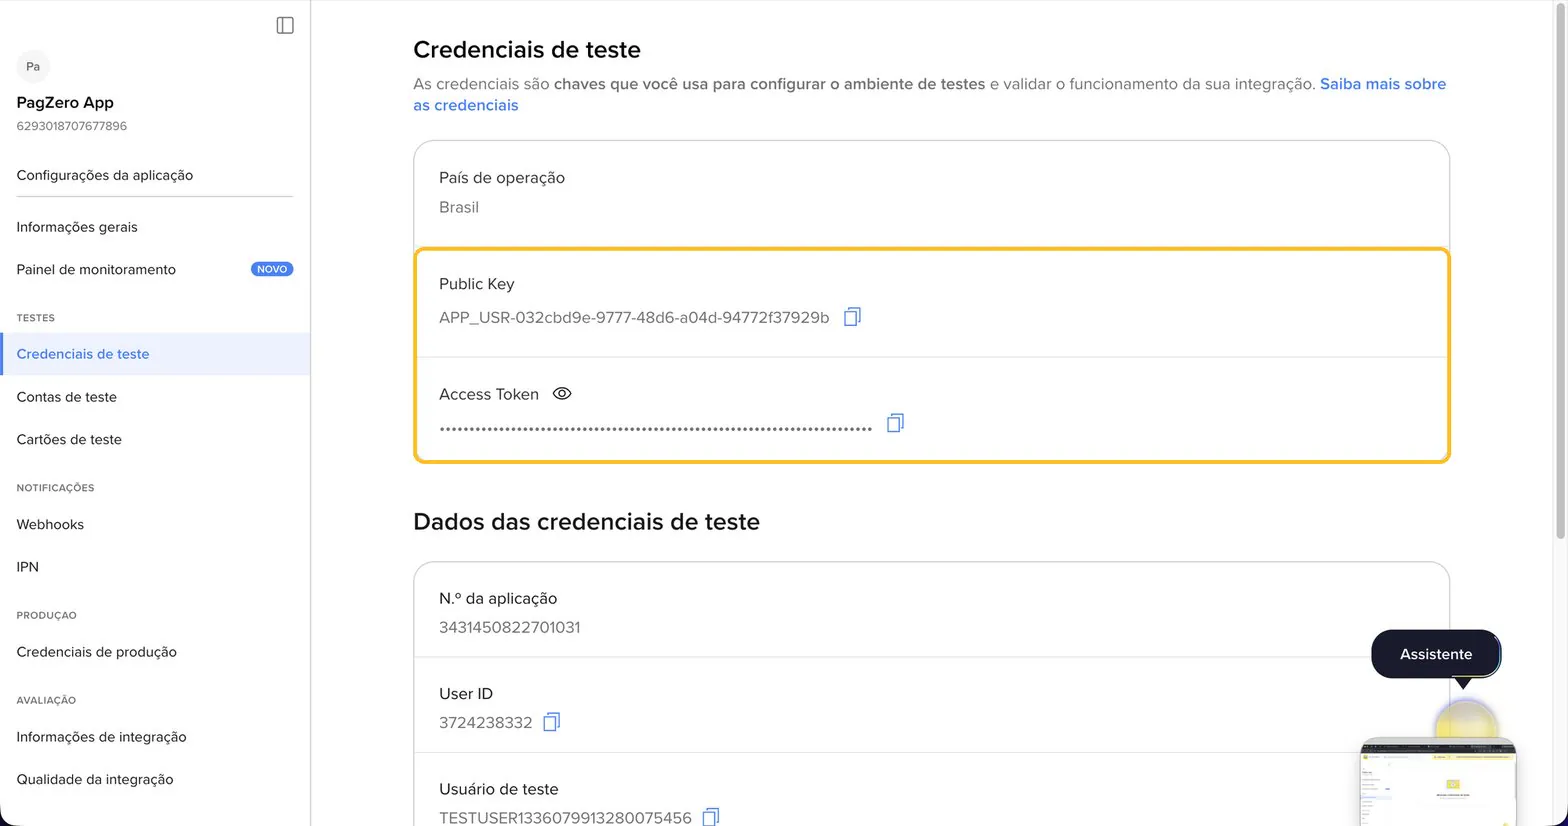The height and width of the screenshot is (826, 1568).
Task: Go to Contas de teste
Action: [67, 397]
